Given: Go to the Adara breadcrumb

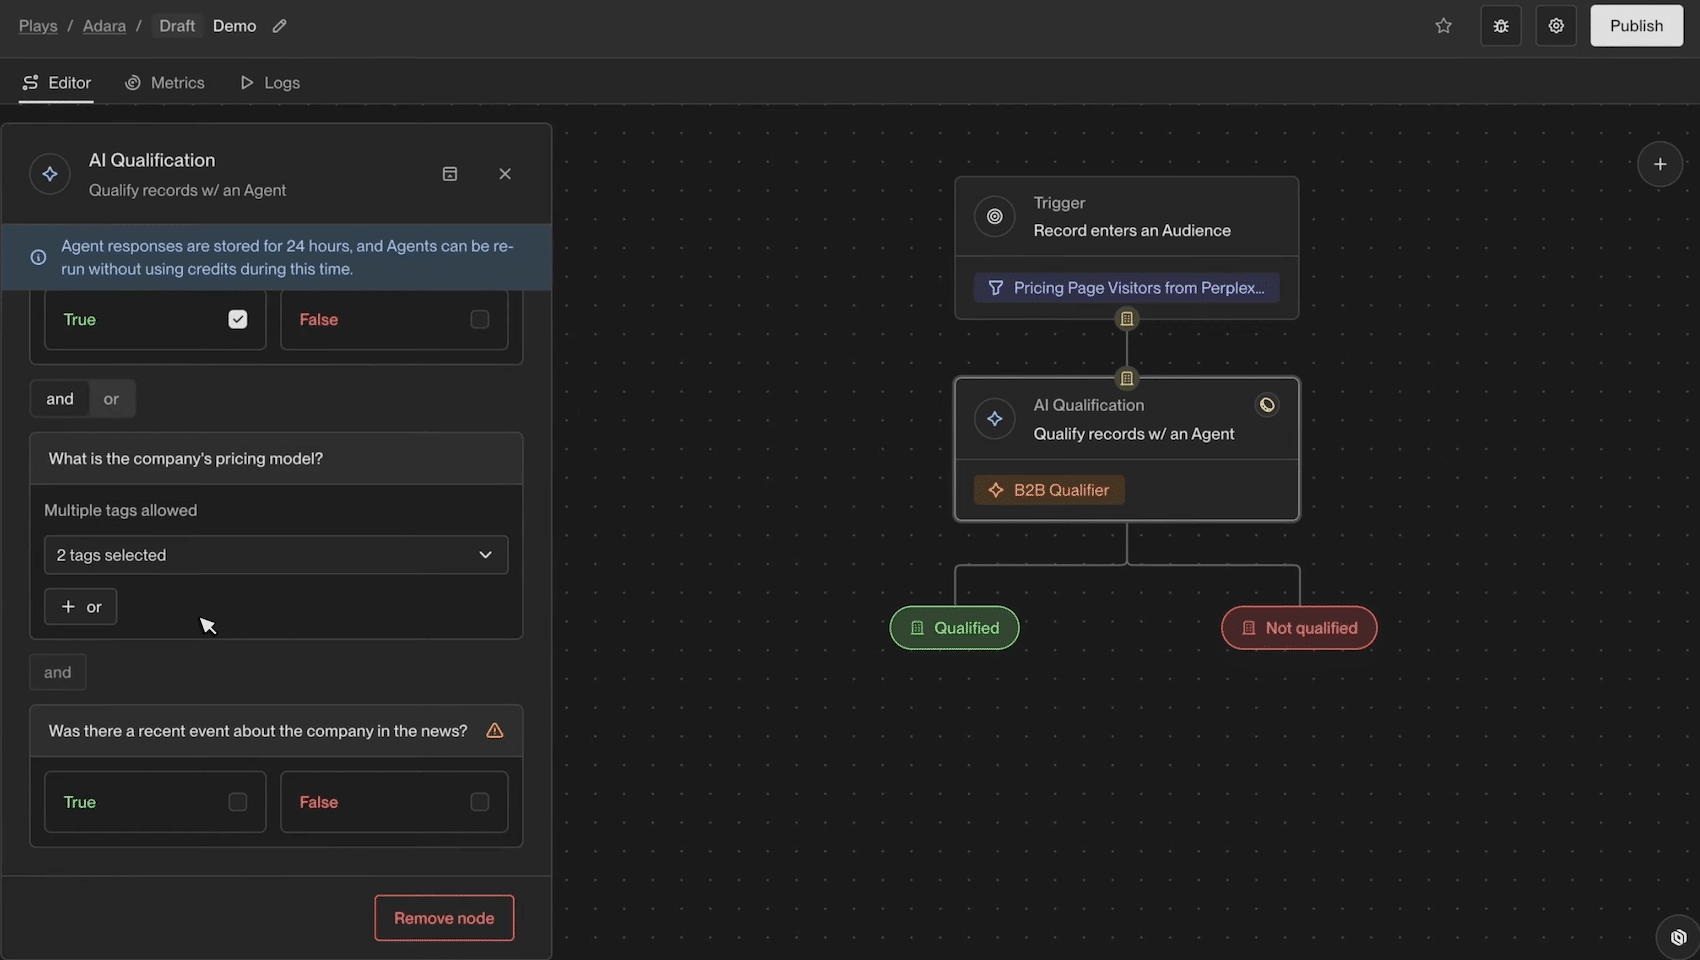Looking at the screenshot, I should 104,26.
